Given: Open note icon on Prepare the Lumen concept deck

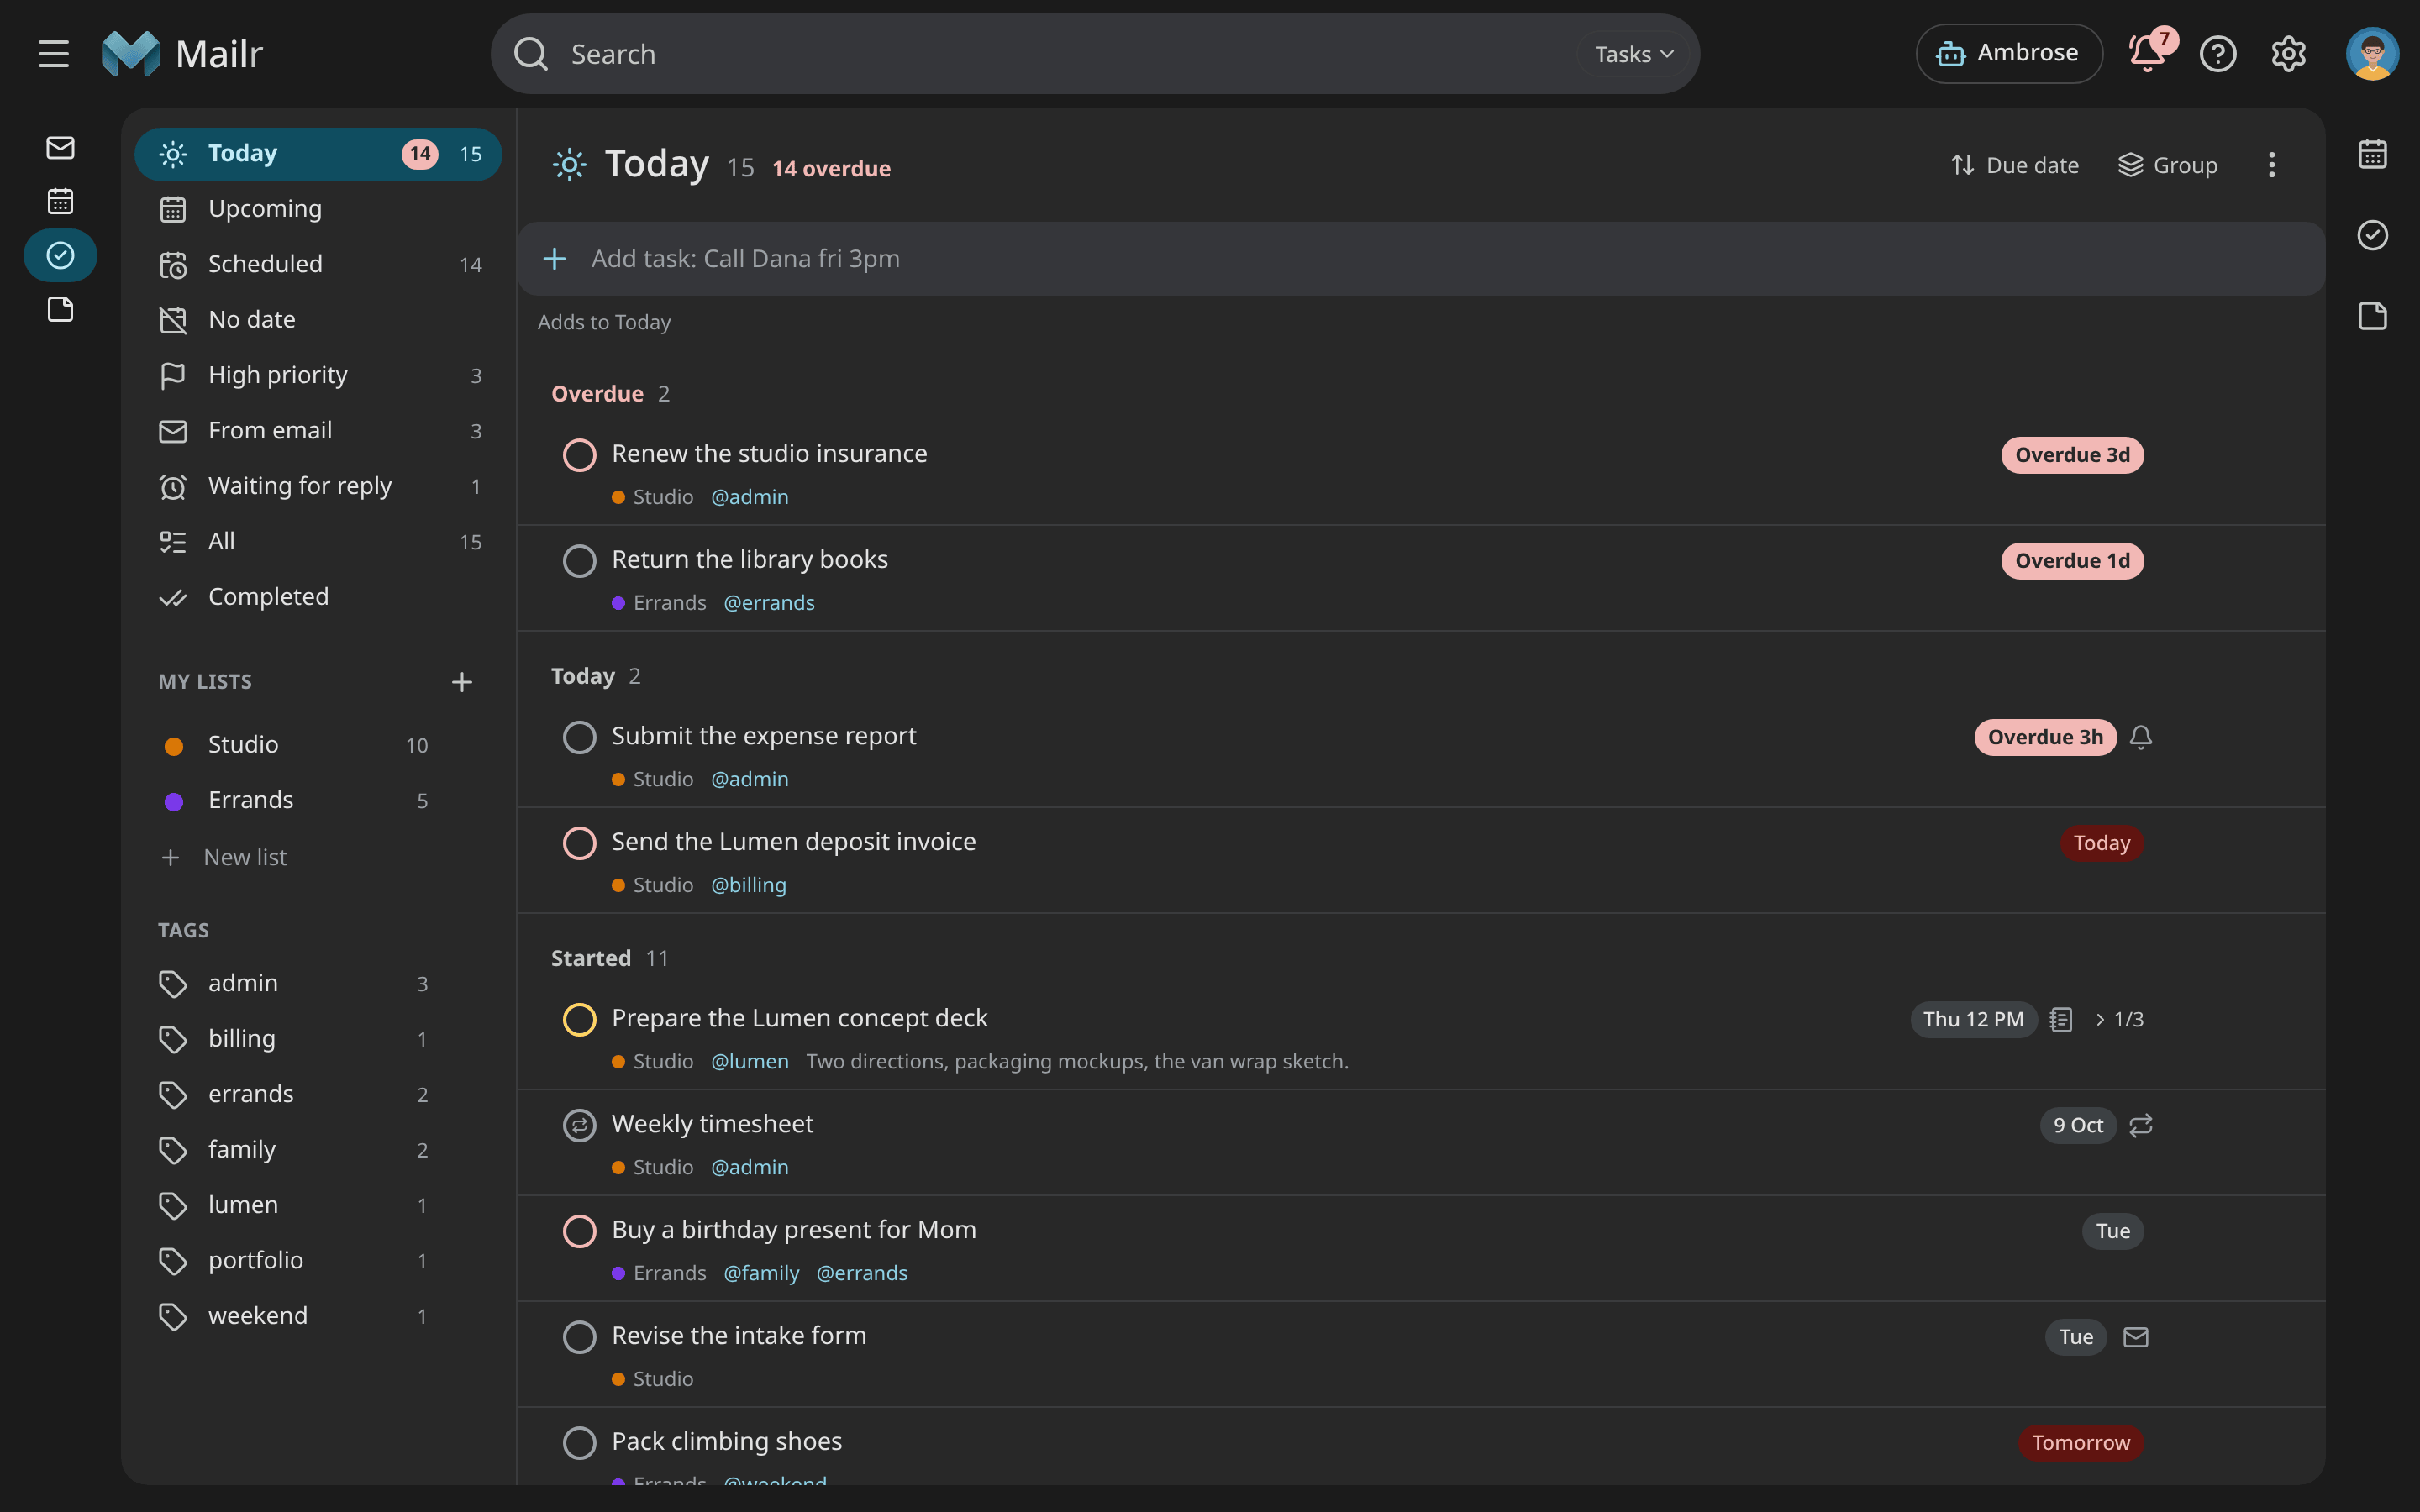Looking at the screenshot, I should coord(2061,1019).
